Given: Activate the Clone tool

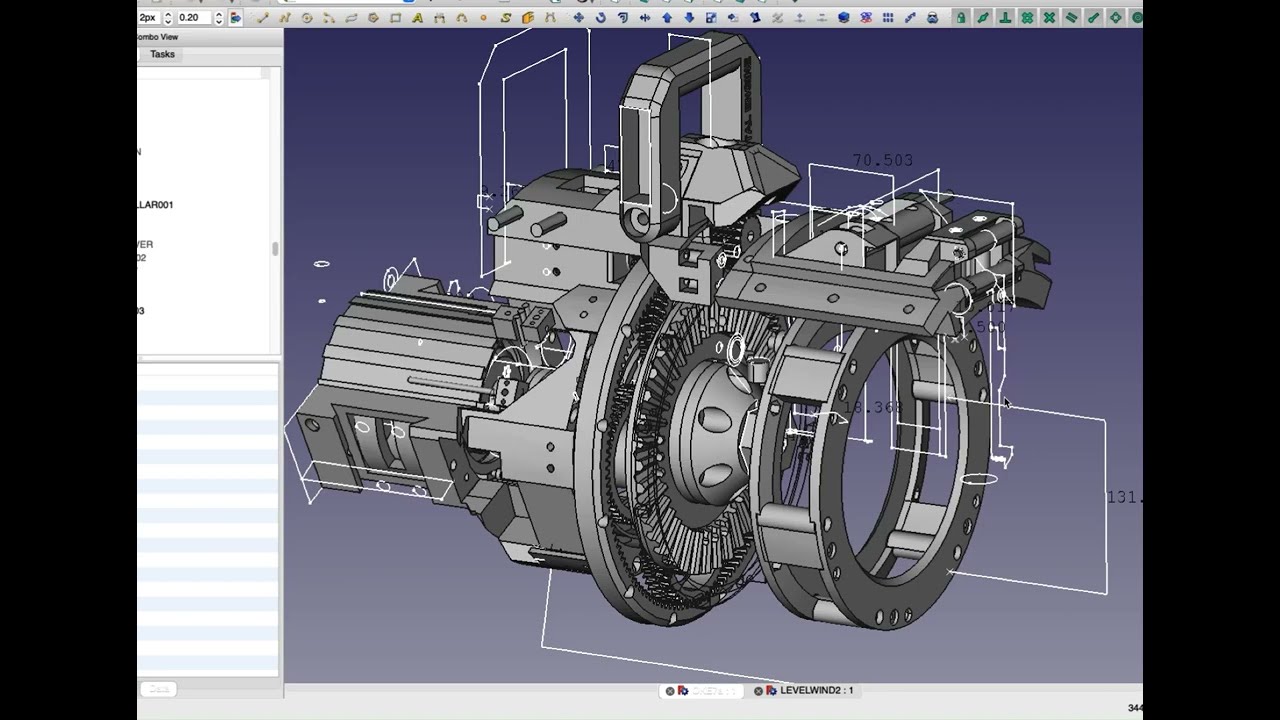Looking at the screenshot, I should [931, 18].
